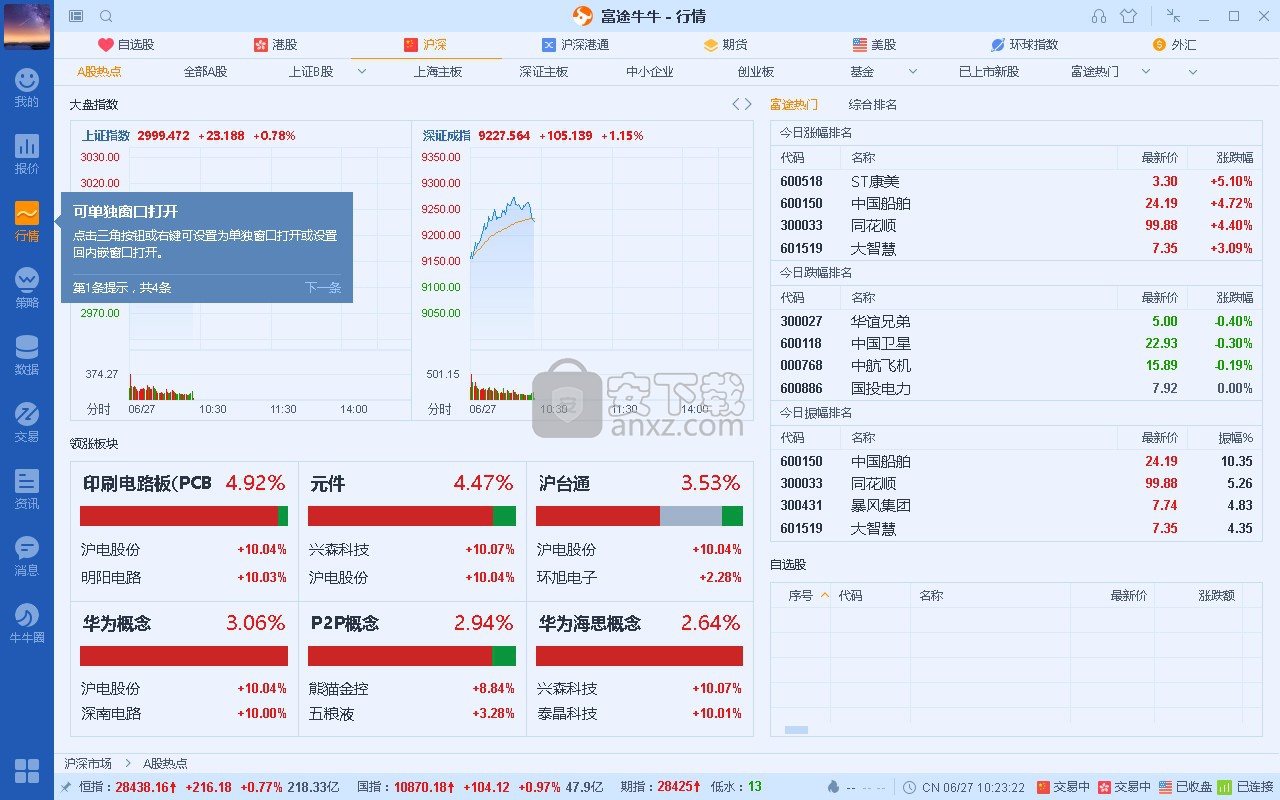
Task: Click the 沪台通 sector rise-fall bar
Action: tap(640, 516)
